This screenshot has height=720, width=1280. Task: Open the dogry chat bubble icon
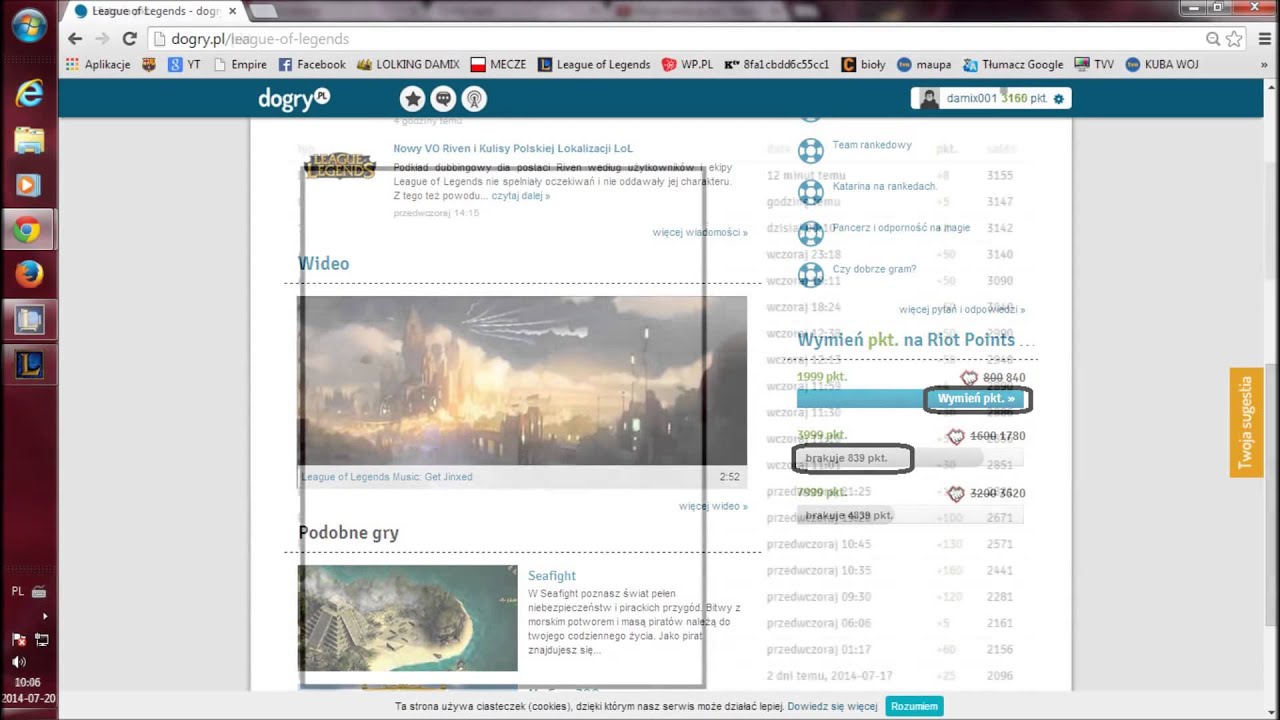tap(443, 98)
